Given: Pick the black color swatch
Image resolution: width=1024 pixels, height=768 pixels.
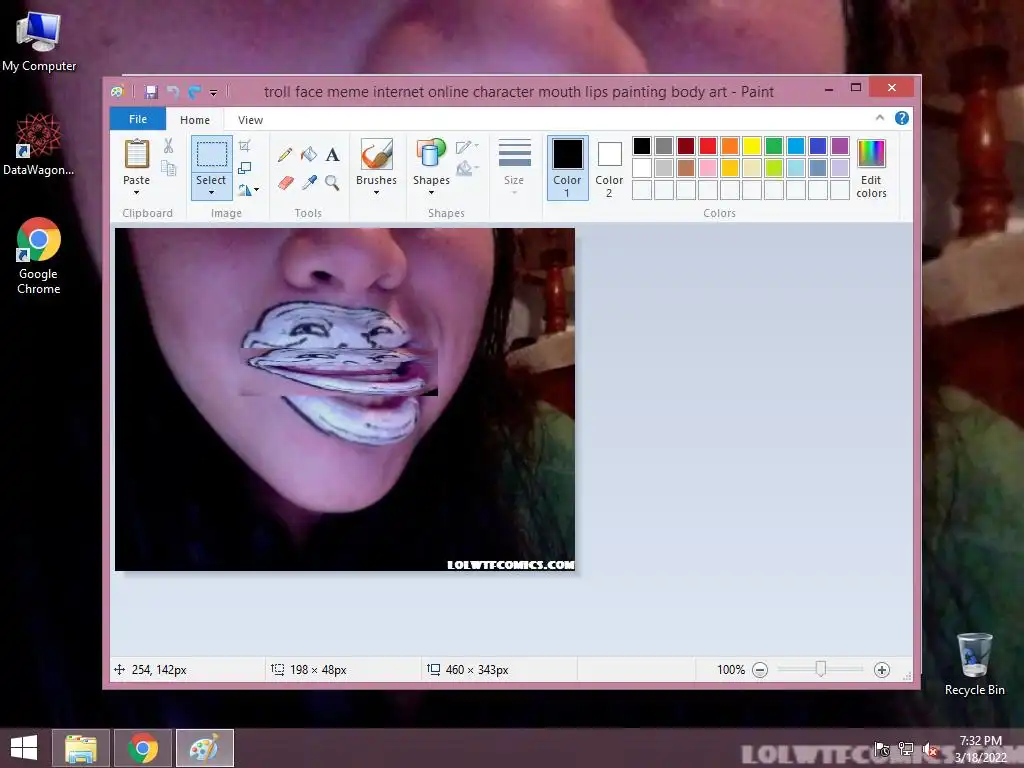Looking at the screenshot, I should (x=642, y=146).
